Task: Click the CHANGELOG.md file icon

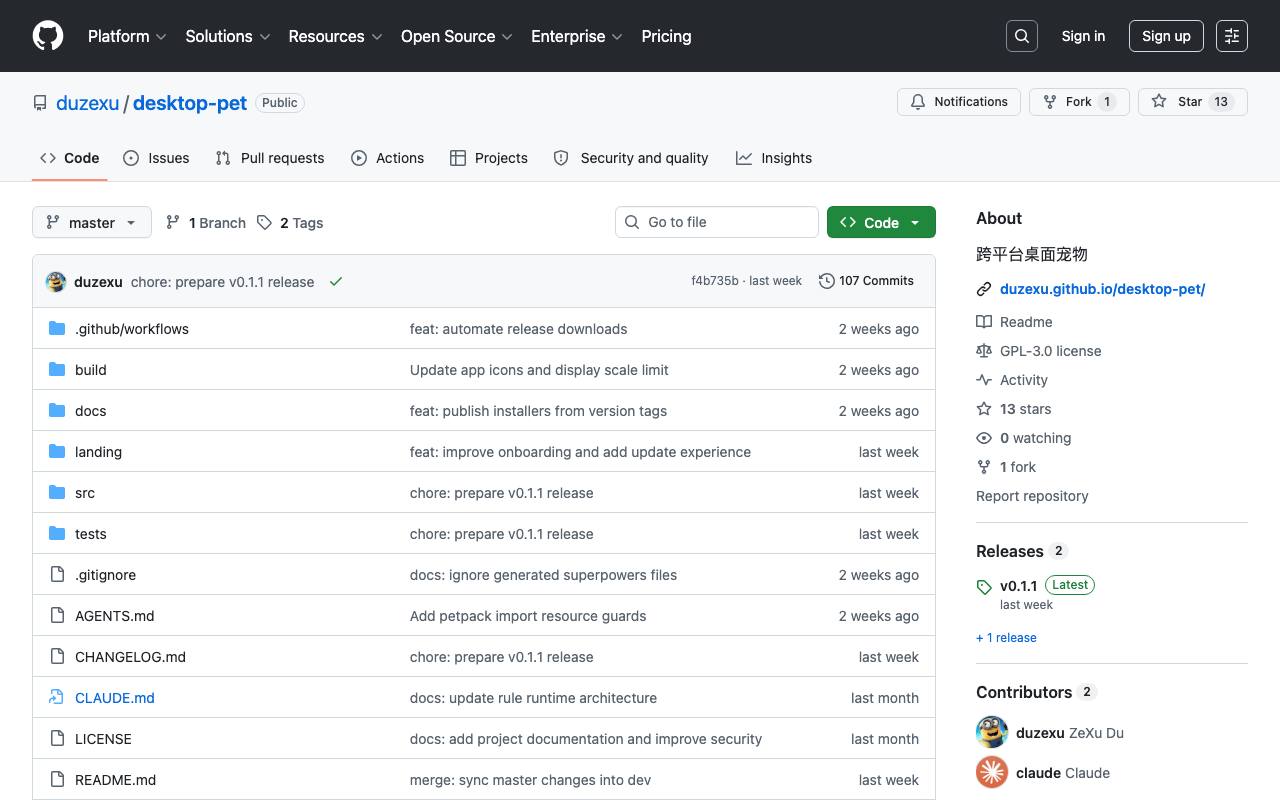Action: click(x=57, y=657)
